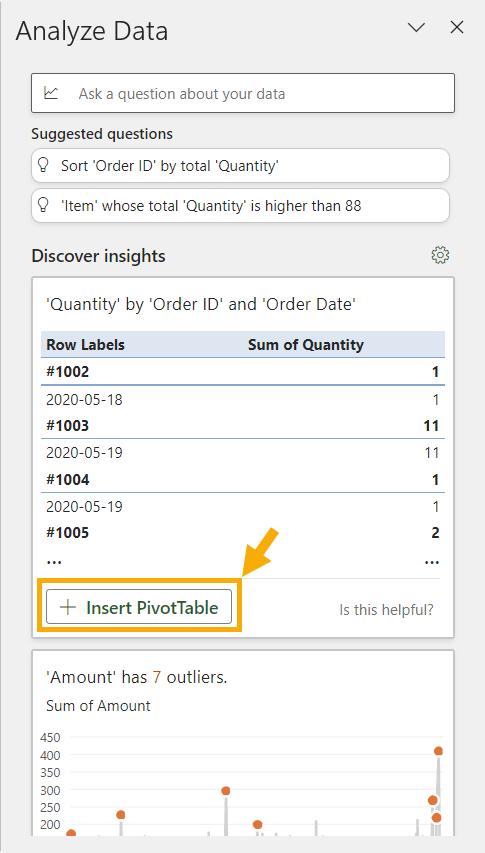Click the highest outlier dot near 400

(438, 751)
